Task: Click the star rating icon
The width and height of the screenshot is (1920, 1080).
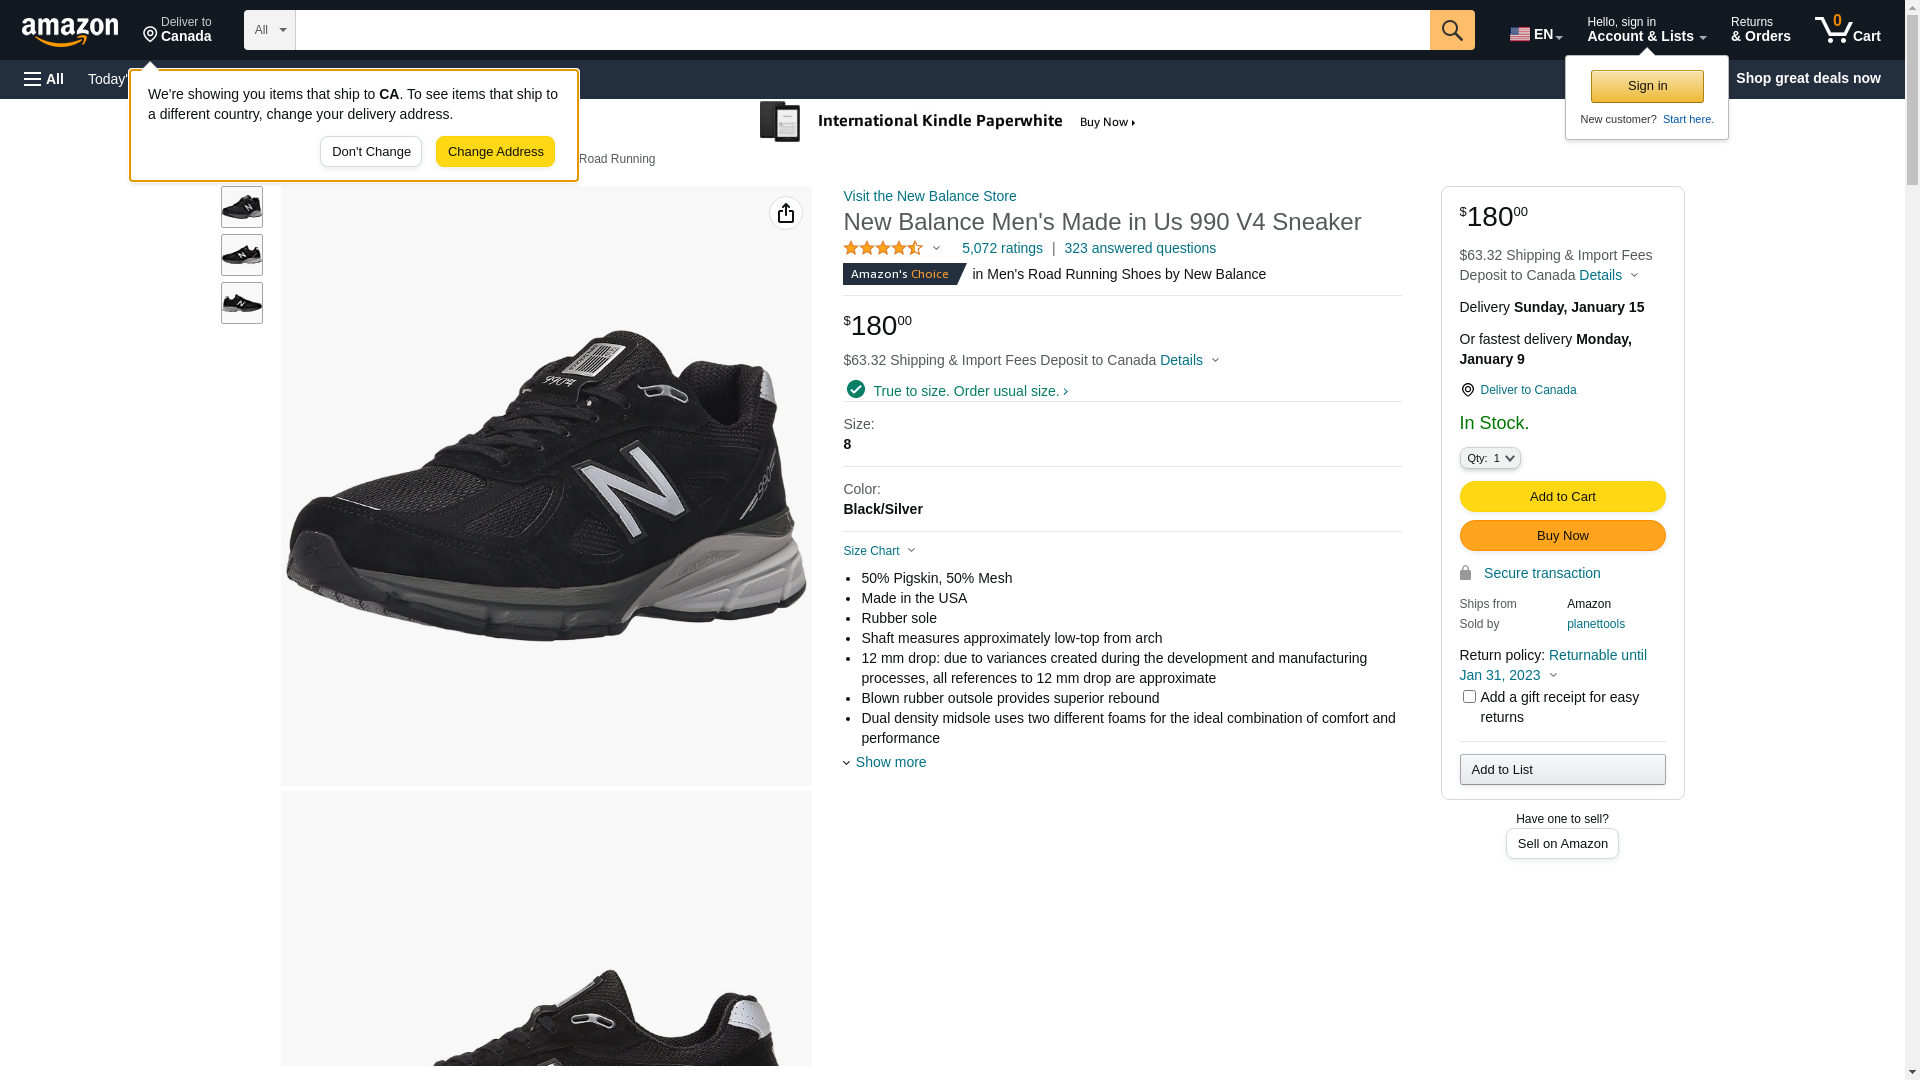Action: [883, 248]
